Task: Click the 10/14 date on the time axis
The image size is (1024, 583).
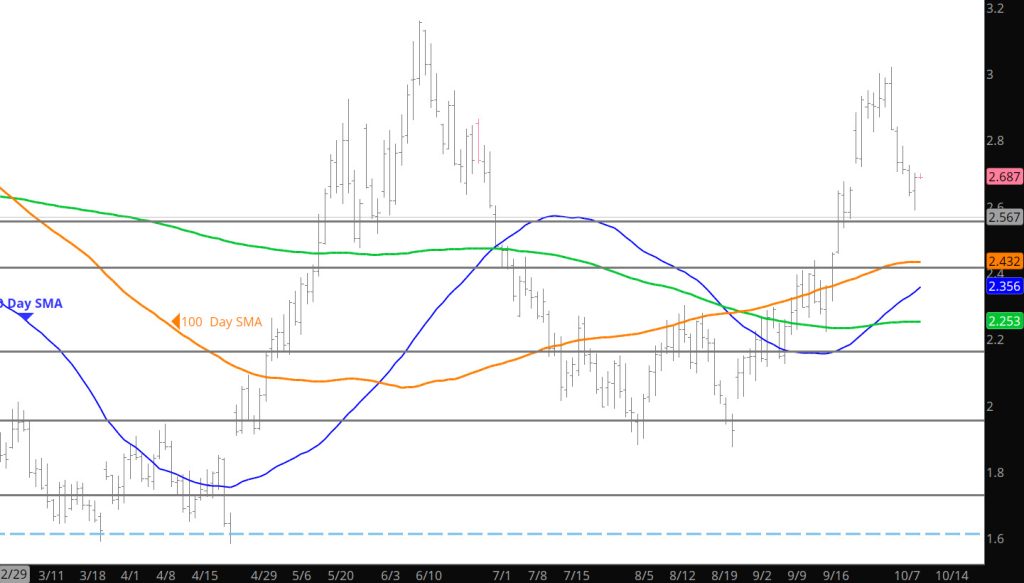Action: pos(951,575)
